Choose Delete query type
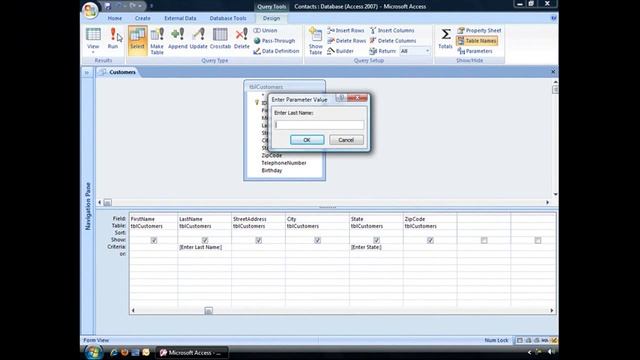Viewport: 640px width, 360px height. point(242,38)
